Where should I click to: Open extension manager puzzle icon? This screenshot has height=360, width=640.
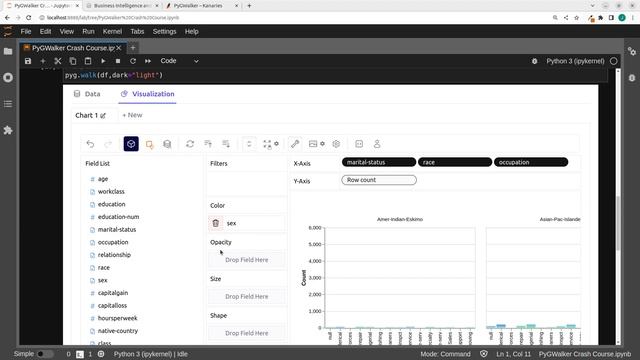click(x=8, y=130)
